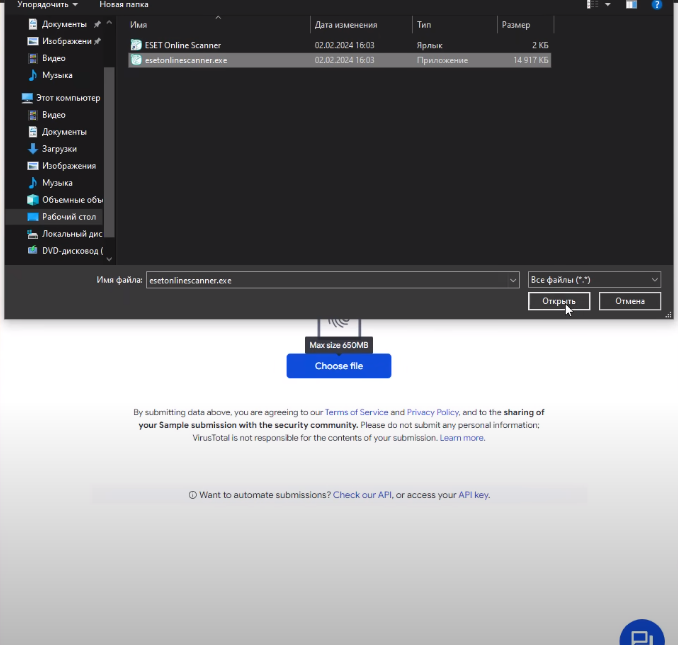678x645 pixels.
Task: Click the Открыть button
Action: (x=559, y=301)
